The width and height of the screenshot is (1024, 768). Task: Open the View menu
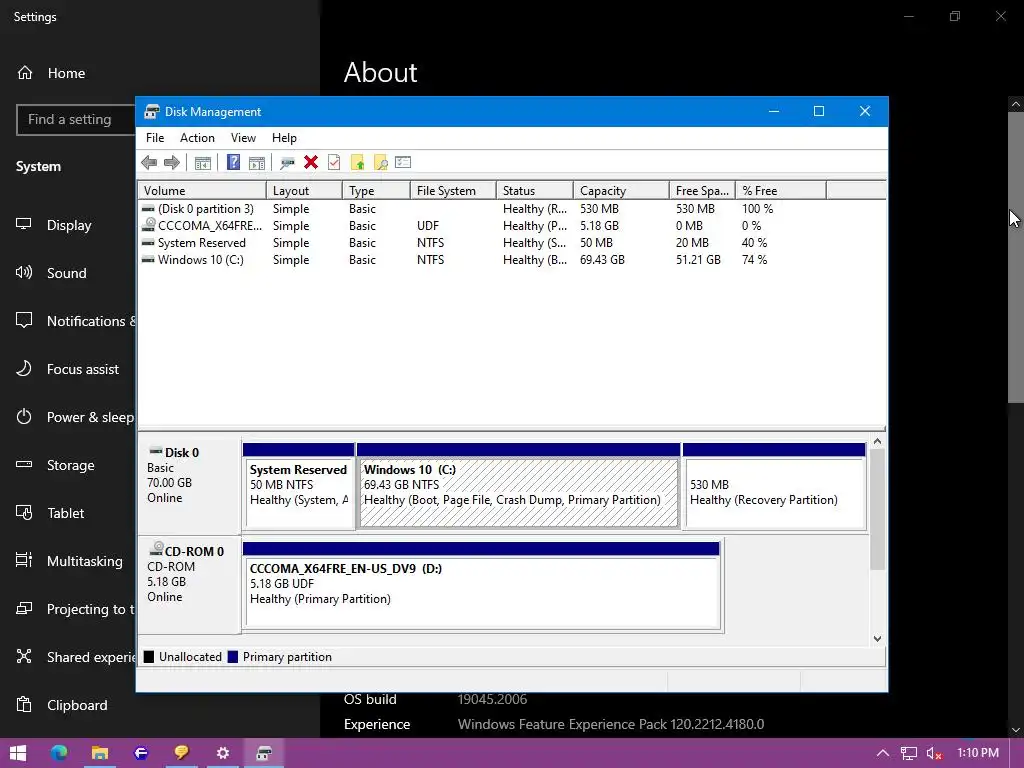click(x=243, y=138)
